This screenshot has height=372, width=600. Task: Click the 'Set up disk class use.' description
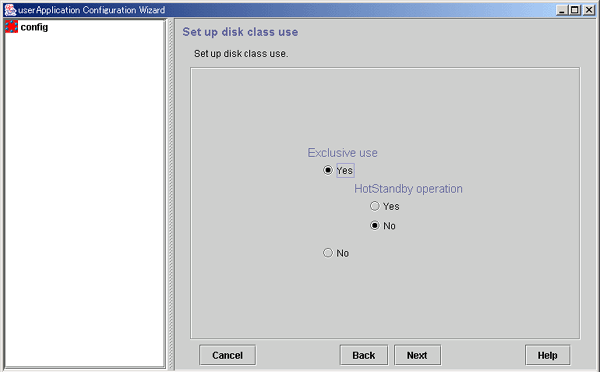241,54
